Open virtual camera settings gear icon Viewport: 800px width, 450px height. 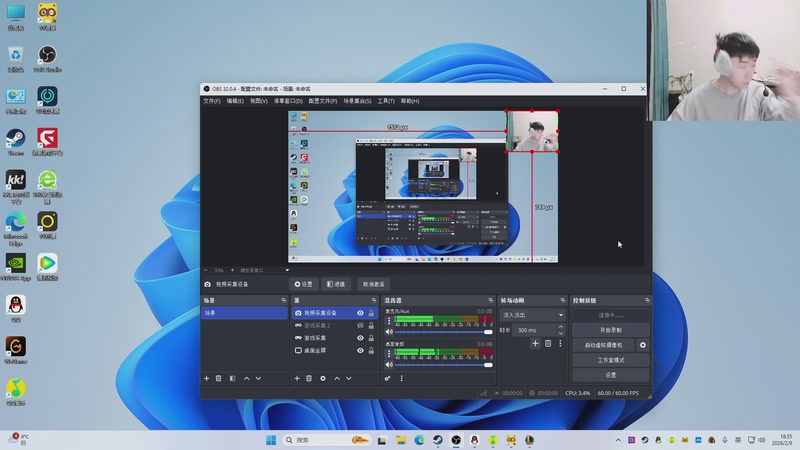(x=643, y=345)
